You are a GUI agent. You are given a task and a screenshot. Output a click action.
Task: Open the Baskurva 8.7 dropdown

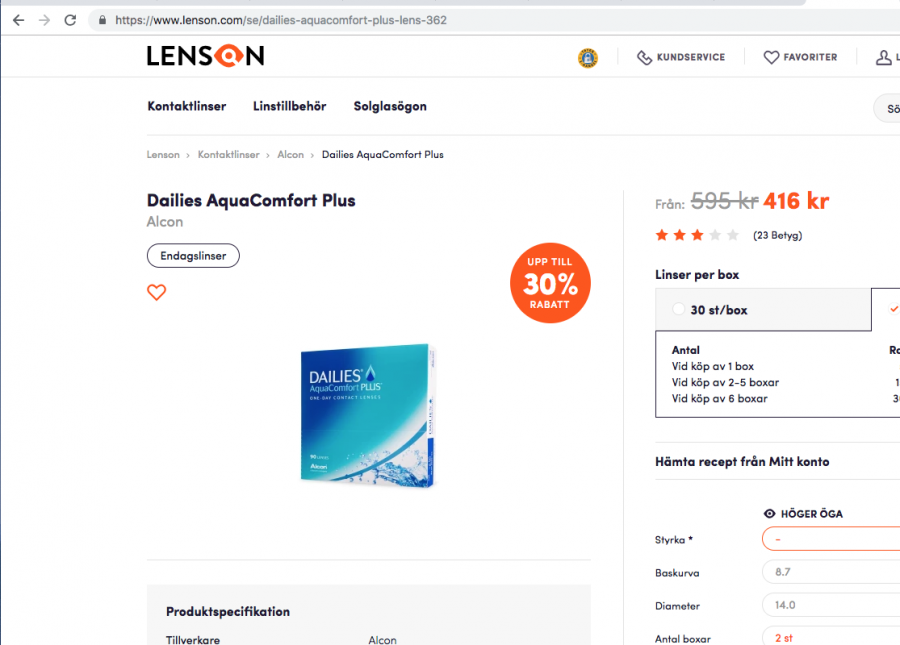coord(830,573)
